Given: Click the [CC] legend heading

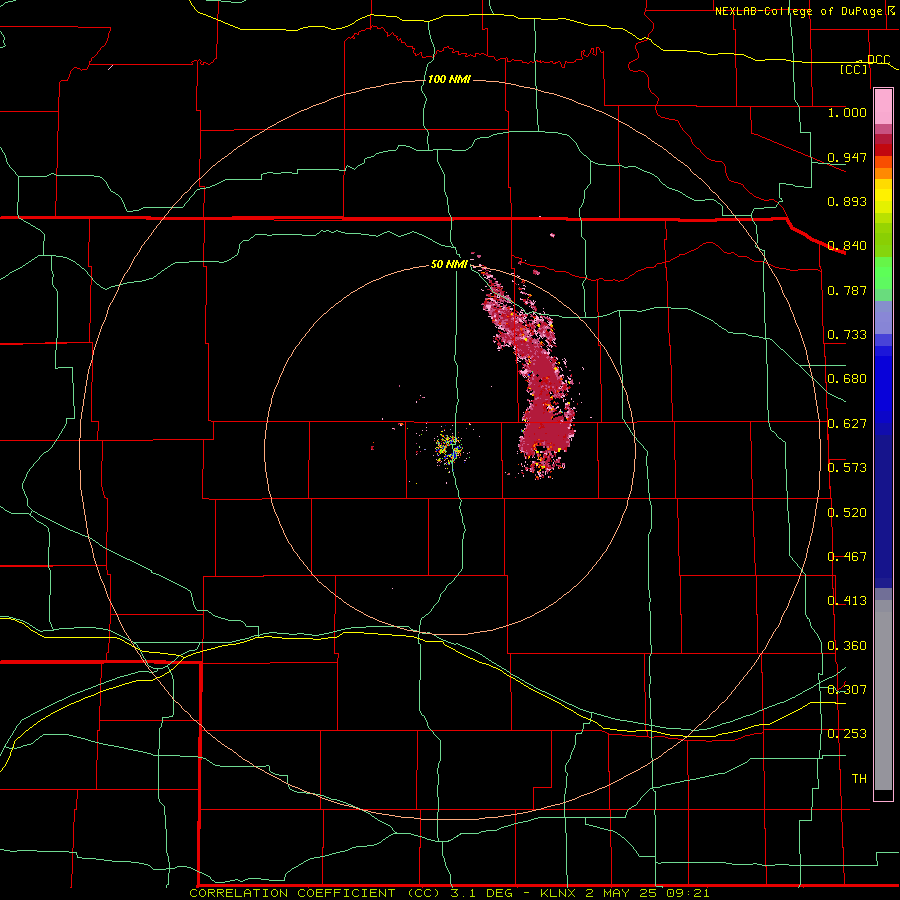Looking at the screenshot, I should pos(854,69).
